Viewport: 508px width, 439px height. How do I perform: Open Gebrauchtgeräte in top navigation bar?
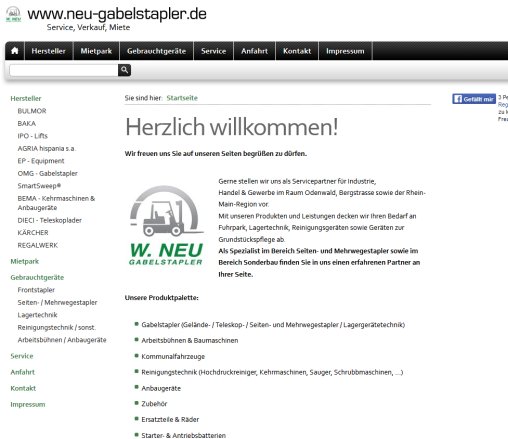156,51
